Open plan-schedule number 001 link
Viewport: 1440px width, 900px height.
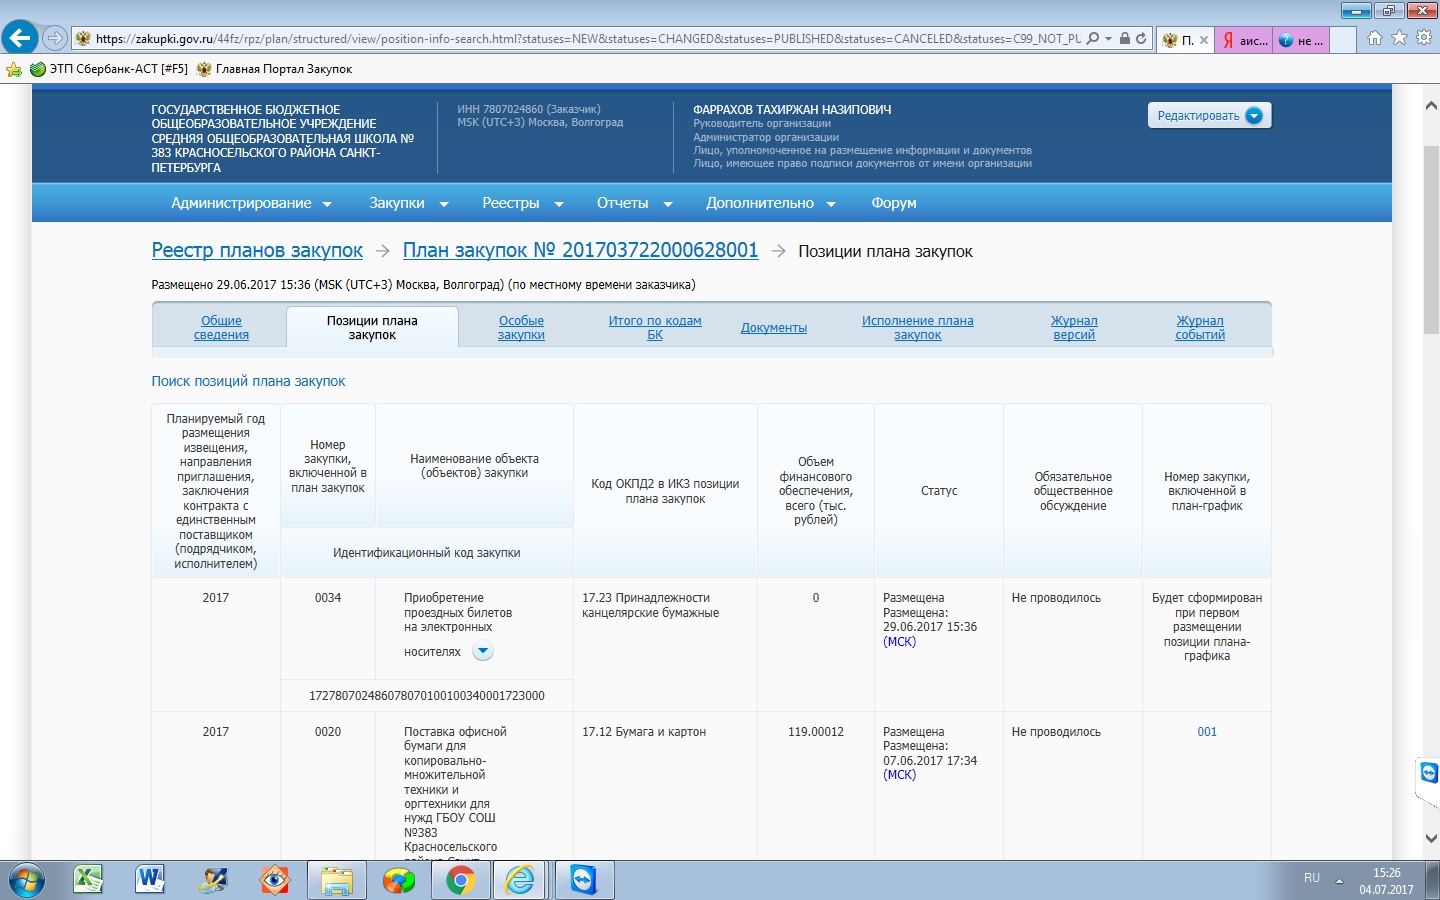[1207, 732]
